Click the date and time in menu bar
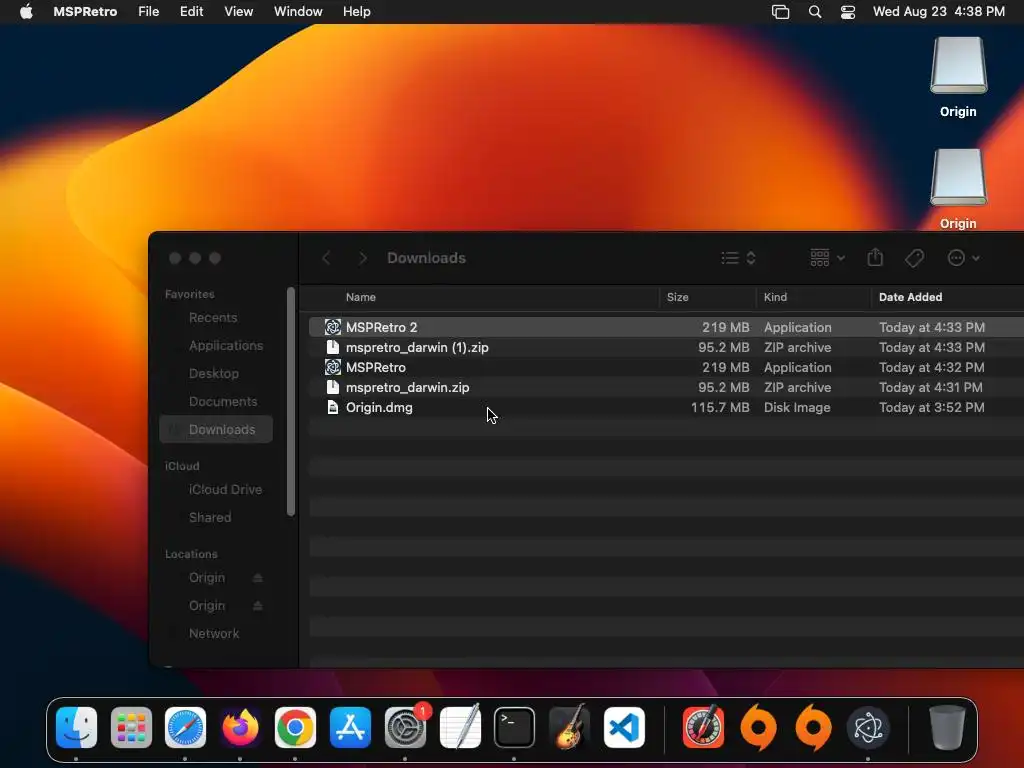1024x768 pixels. (938, 11)
